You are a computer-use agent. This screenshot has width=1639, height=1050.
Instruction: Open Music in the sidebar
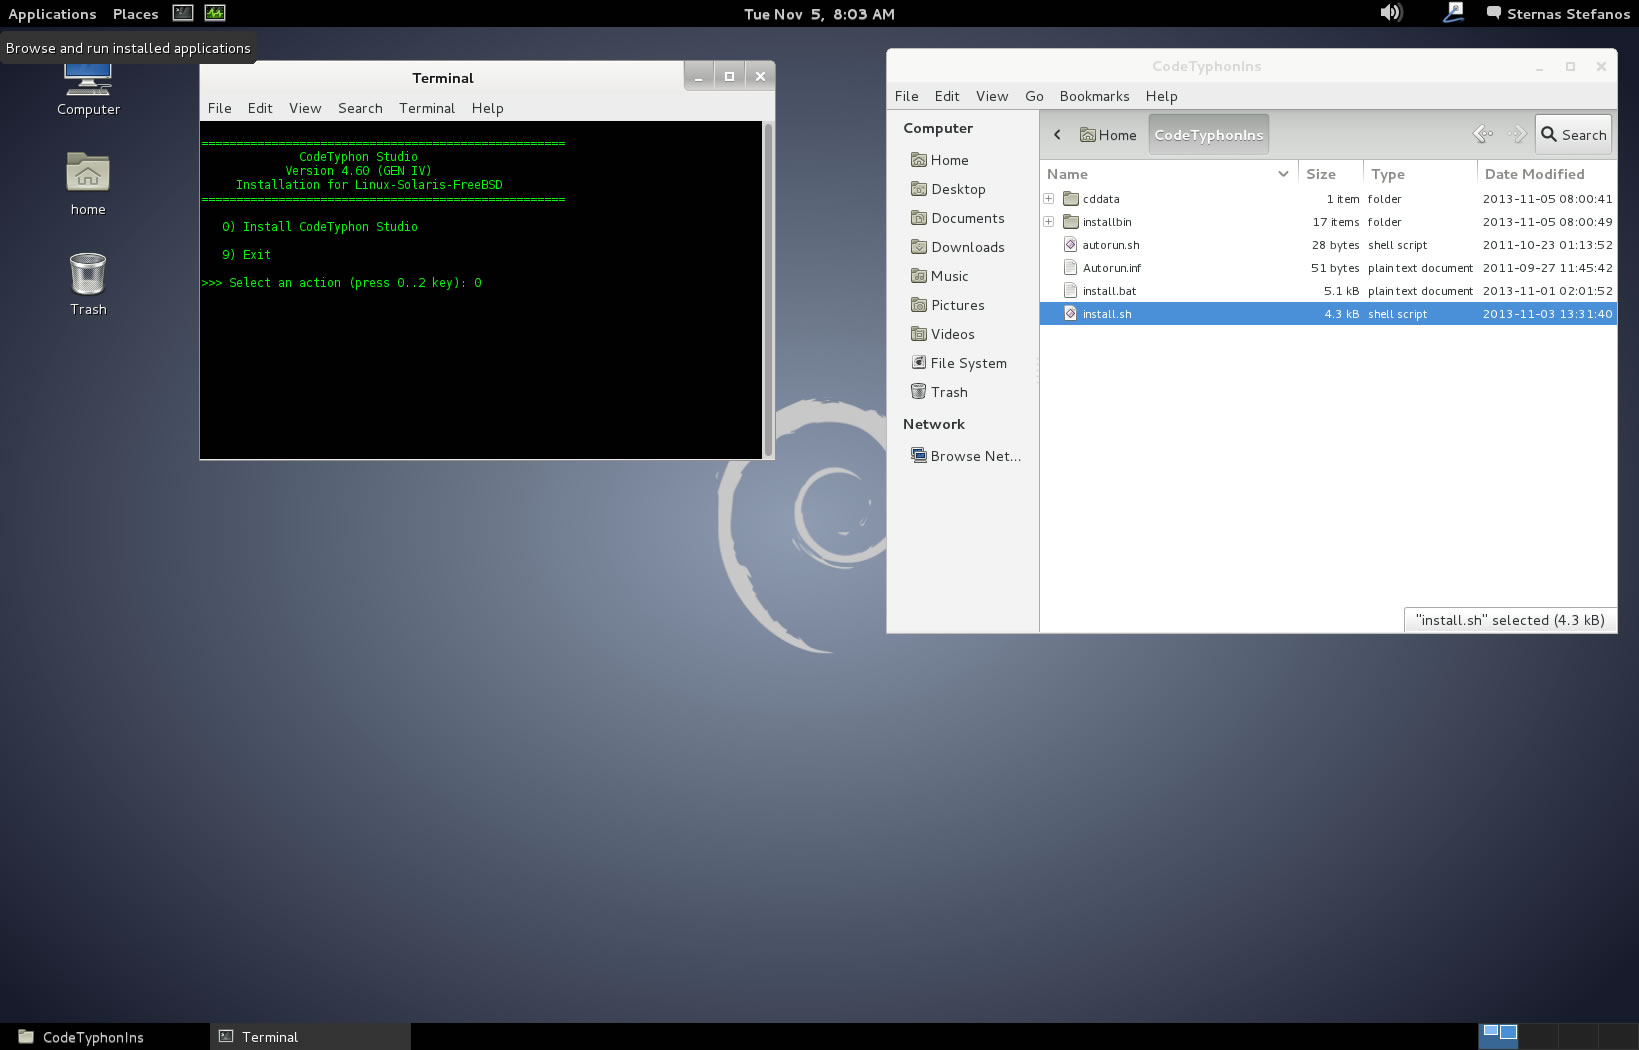pos(939,276)
